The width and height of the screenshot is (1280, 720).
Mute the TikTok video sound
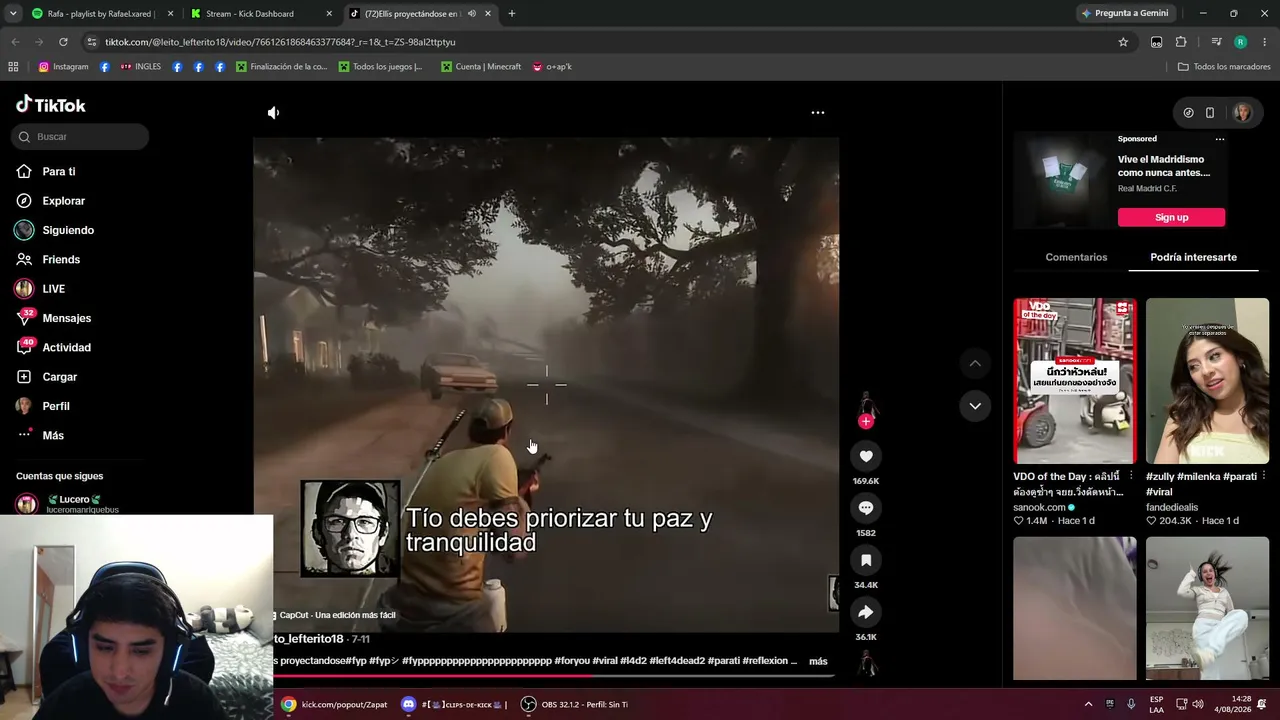point(273,113)
